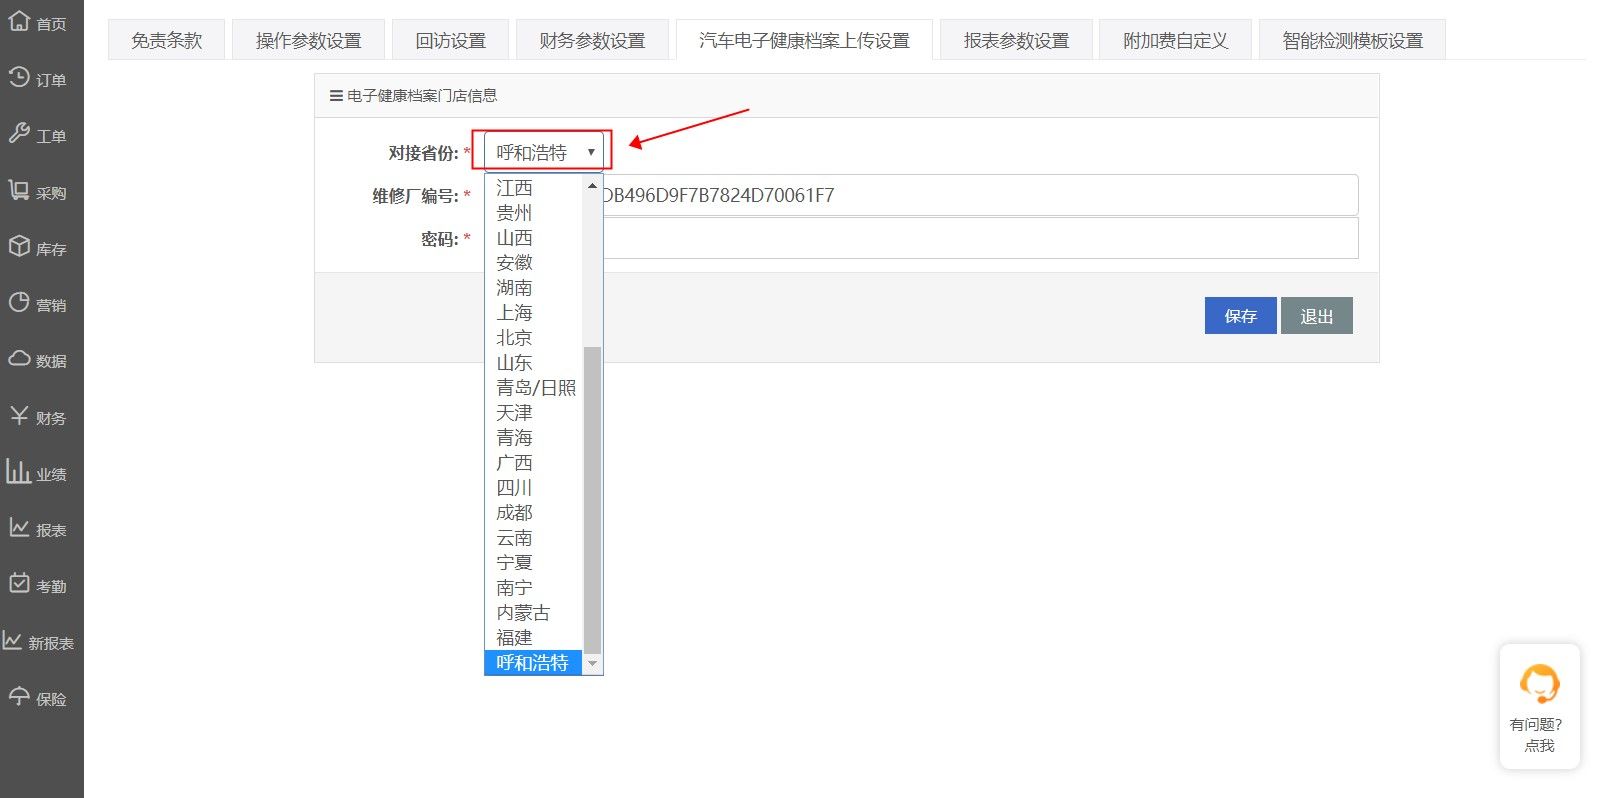This screenshot has width=1601, height=798.
Task: Choose 山东 from the province list
Action: (533, 363)
